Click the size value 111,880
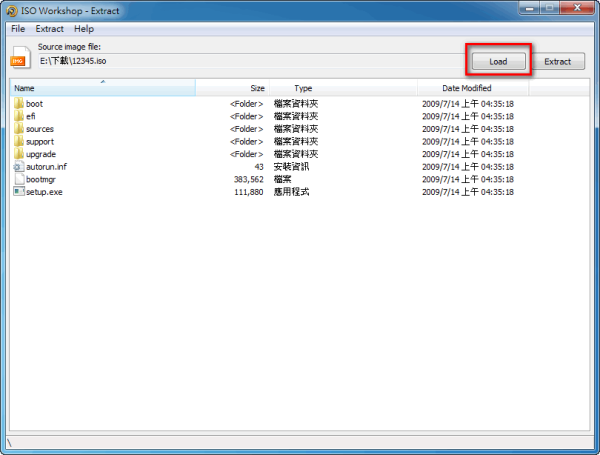600x455 pixels. click(249, 192)
